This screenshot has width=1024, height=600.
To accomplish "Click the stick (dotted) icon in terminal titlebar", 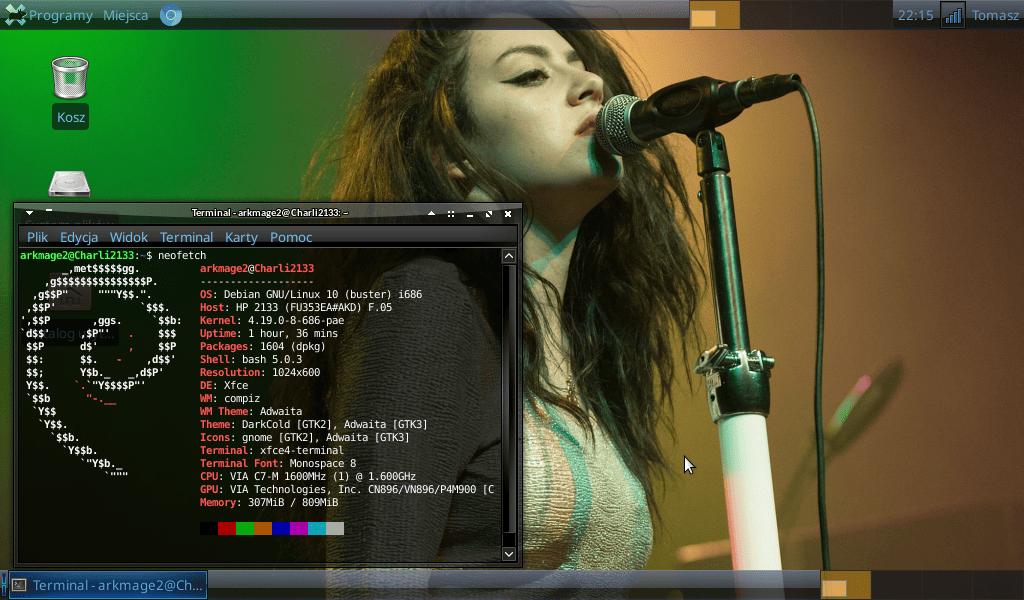I will (451, 213).
